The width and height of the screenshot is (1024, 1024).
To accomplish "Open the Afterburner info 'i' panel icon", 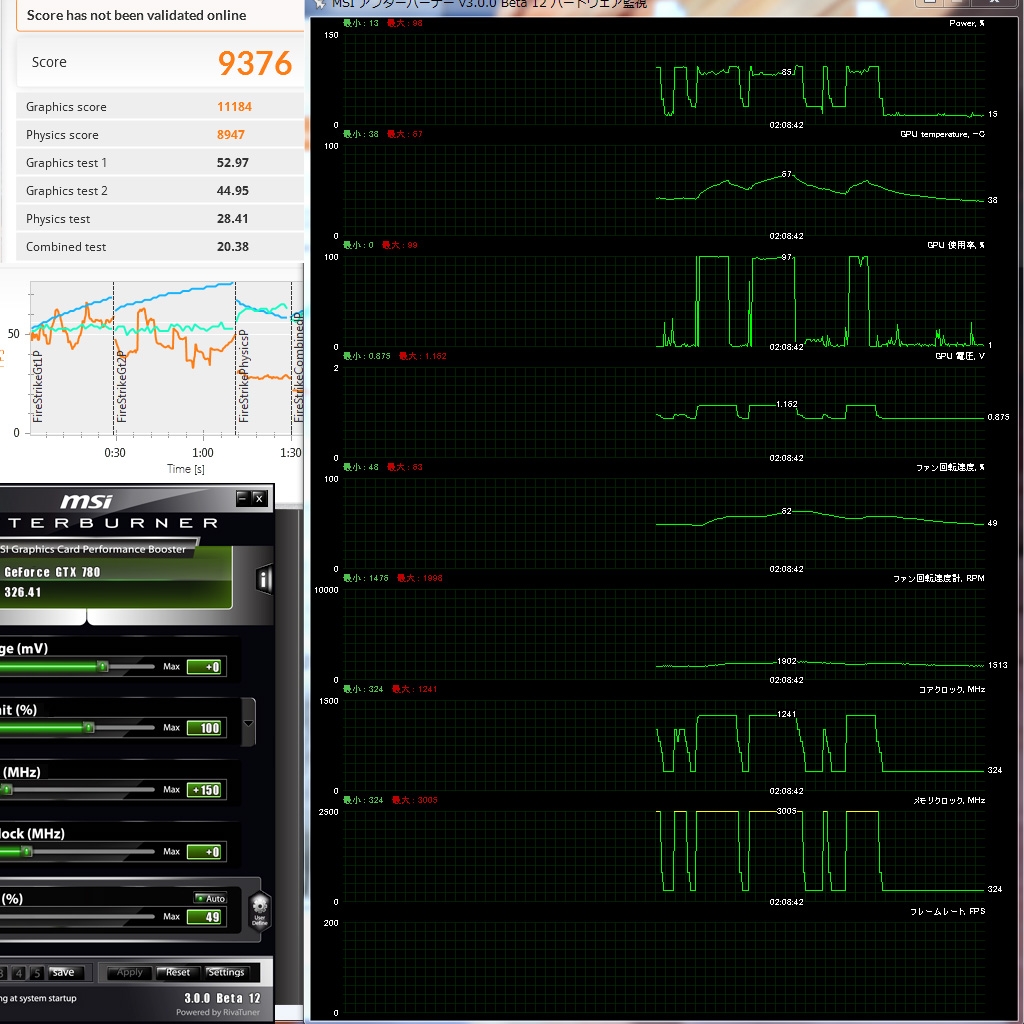I will tap(264, 579).
